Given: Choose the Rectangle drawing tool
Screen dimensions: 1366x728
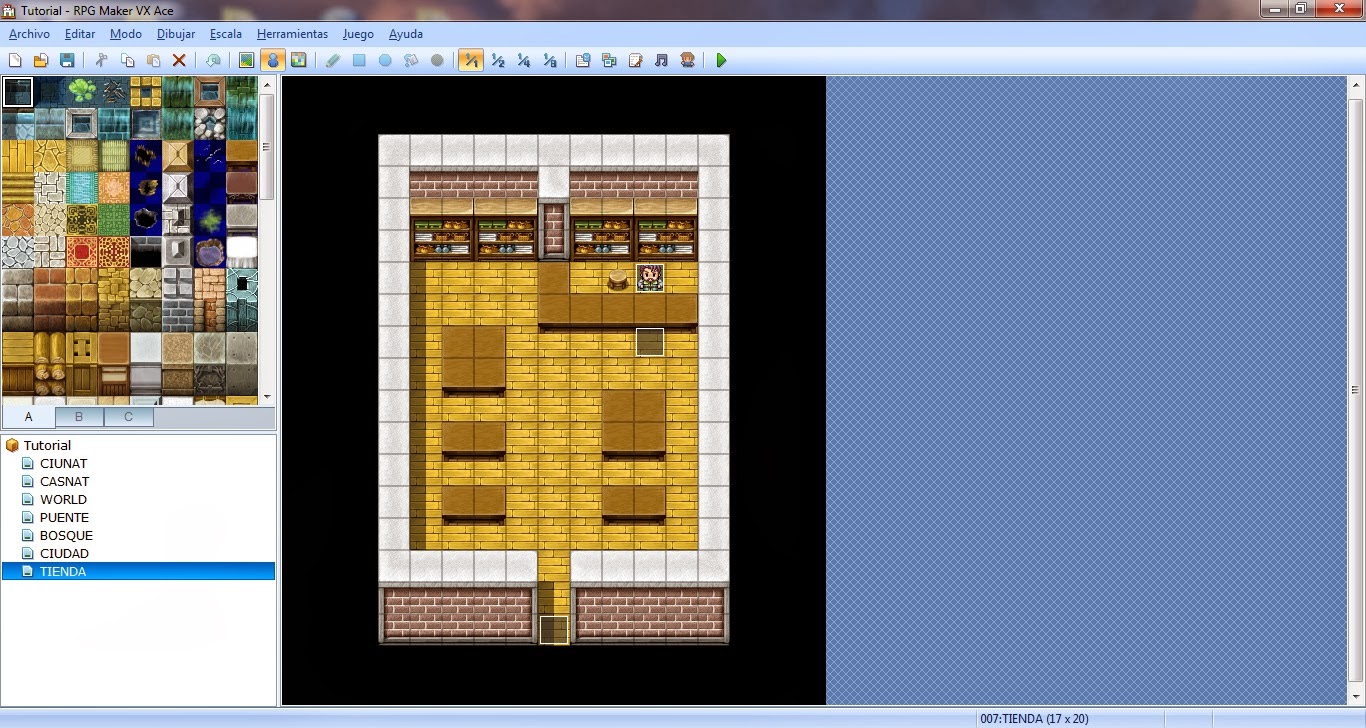Looking at the screenshot, I should tap(359, 60).
